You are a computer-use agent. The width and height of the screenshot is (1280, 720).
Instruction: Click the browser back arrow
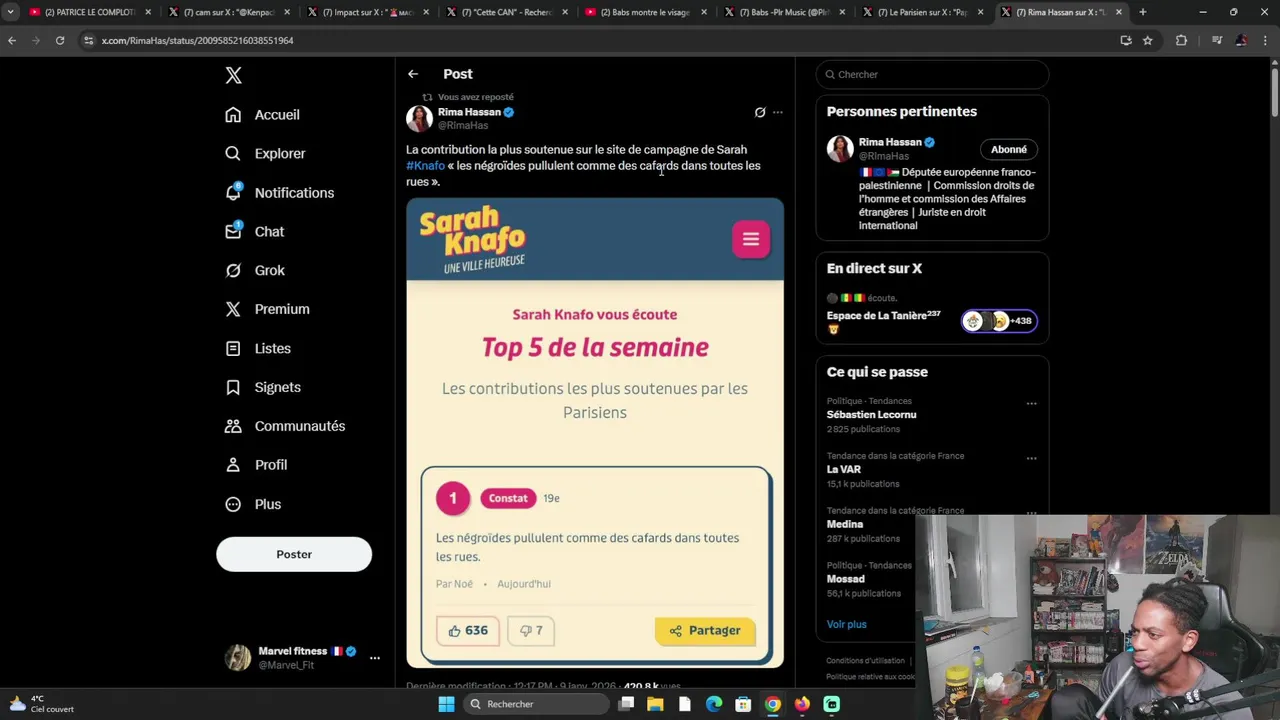pyautogui.click(x=12, y=40)
